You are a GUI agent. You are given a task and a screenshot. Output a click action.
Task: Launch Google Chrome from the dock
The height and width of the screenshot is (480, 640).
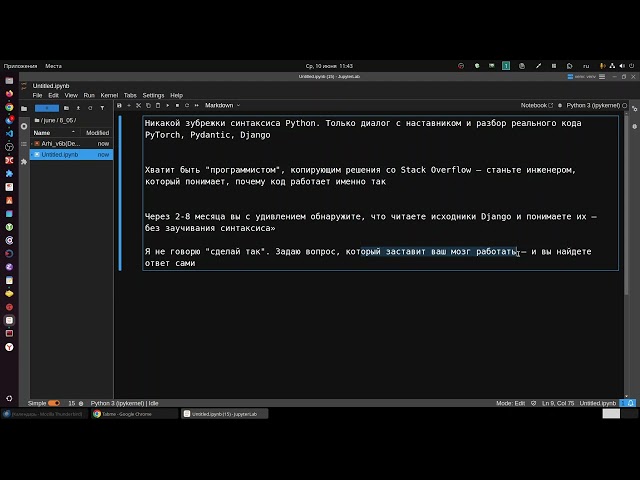point(9,107)
